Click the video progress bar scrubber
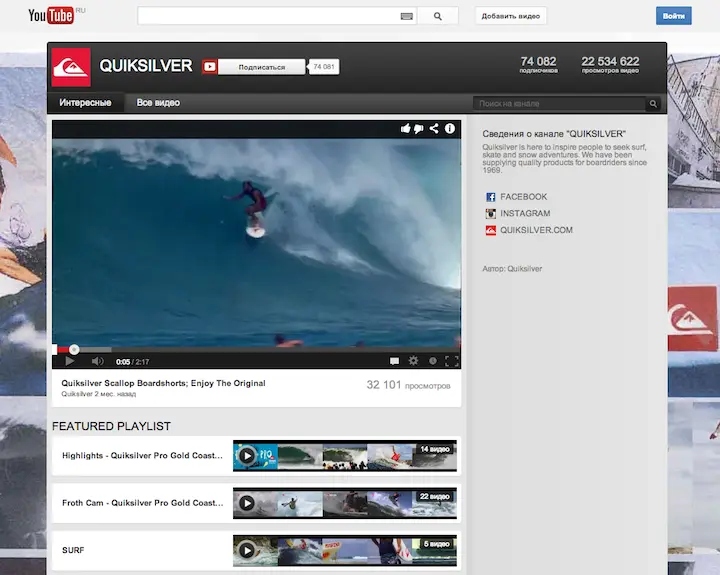Viewport: 720px width, 575px height. tap(74, 350)
